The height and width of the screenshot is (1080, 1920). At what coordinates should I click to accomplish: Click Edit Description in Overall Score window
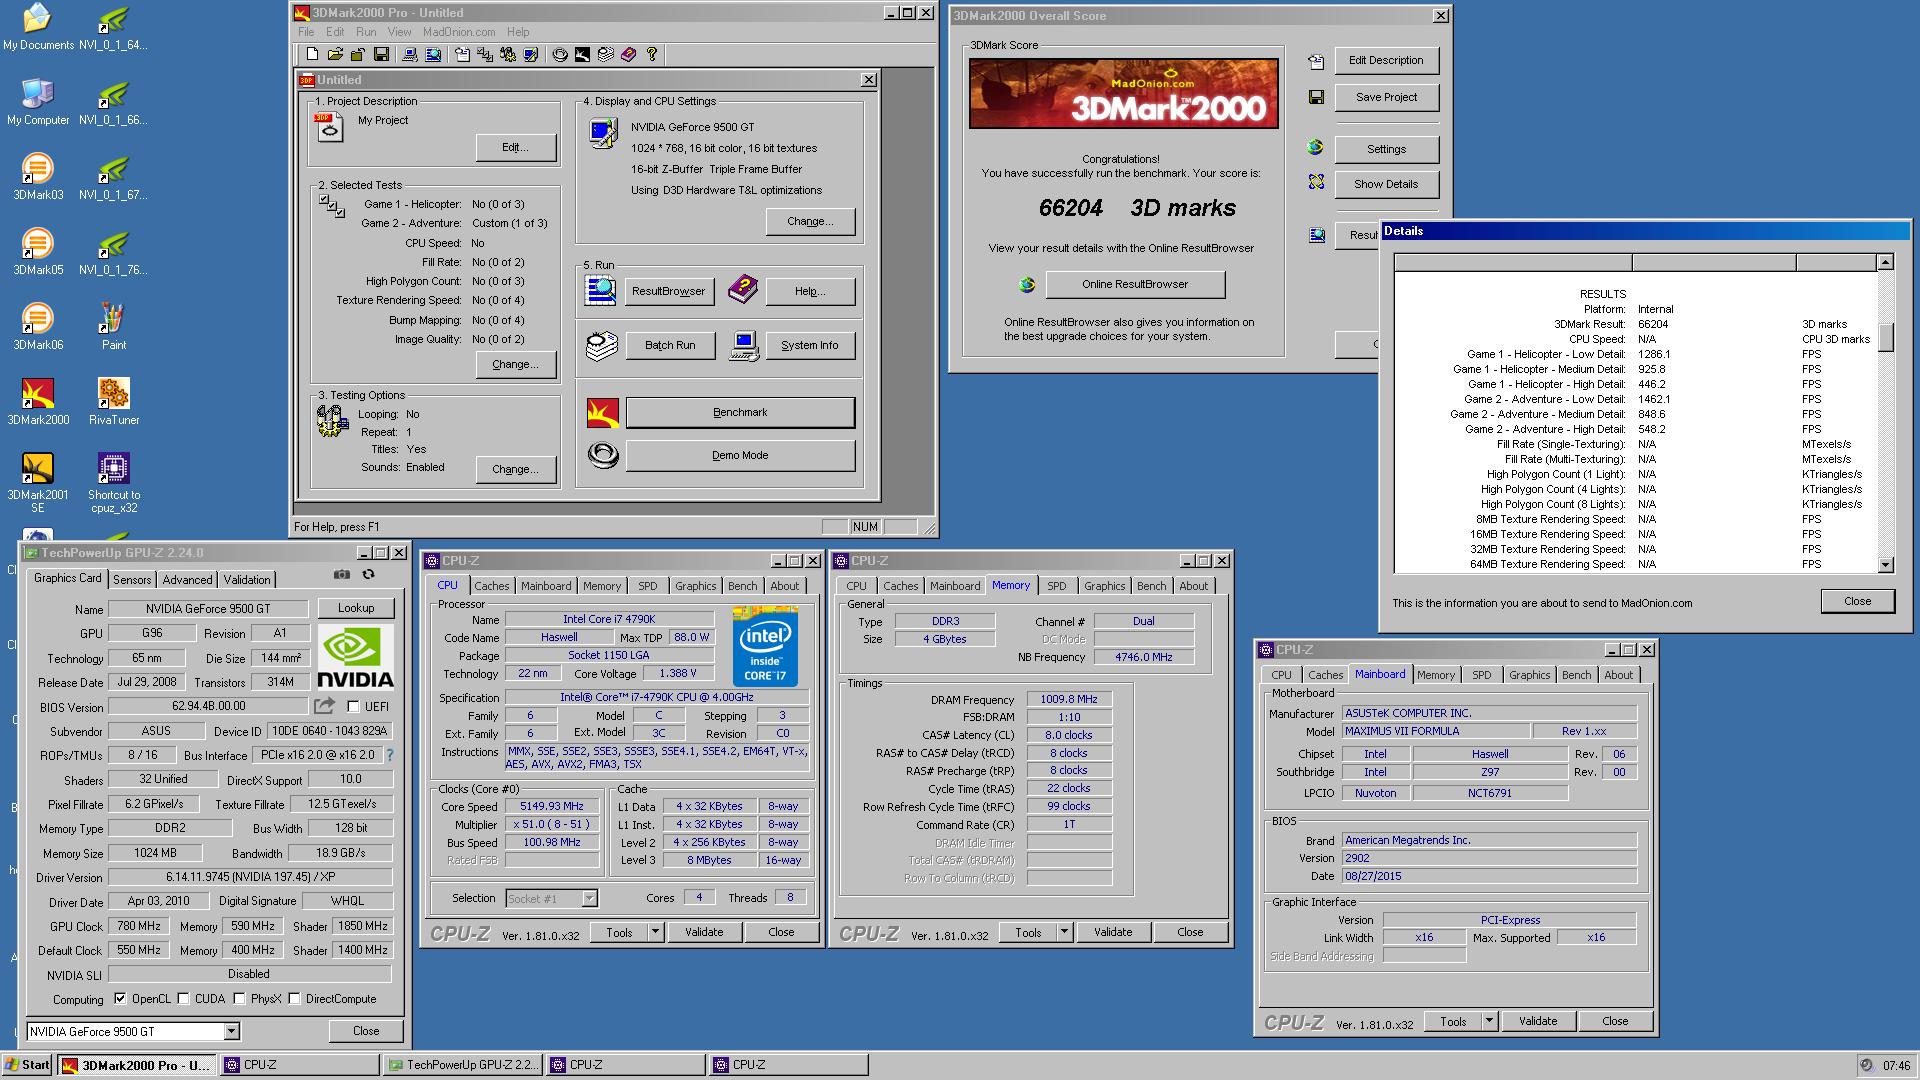tap(1386, 60)
